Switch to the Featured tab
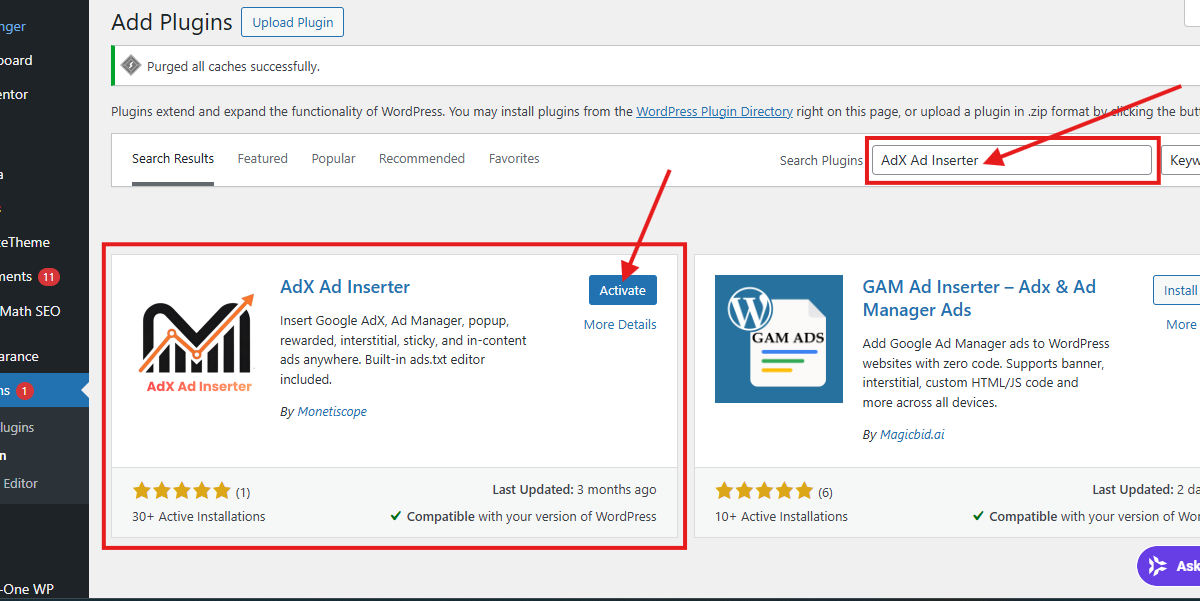 click(262, 159)
